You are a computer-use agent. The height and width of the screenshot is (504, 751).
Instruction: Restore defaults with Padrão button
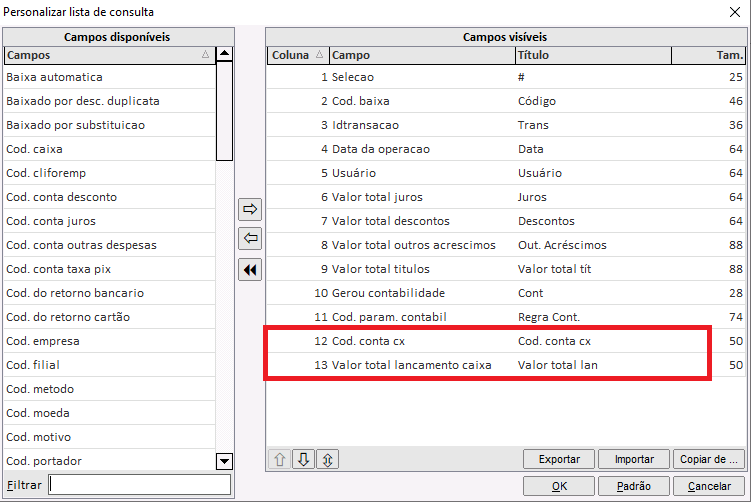click(634, 486)
